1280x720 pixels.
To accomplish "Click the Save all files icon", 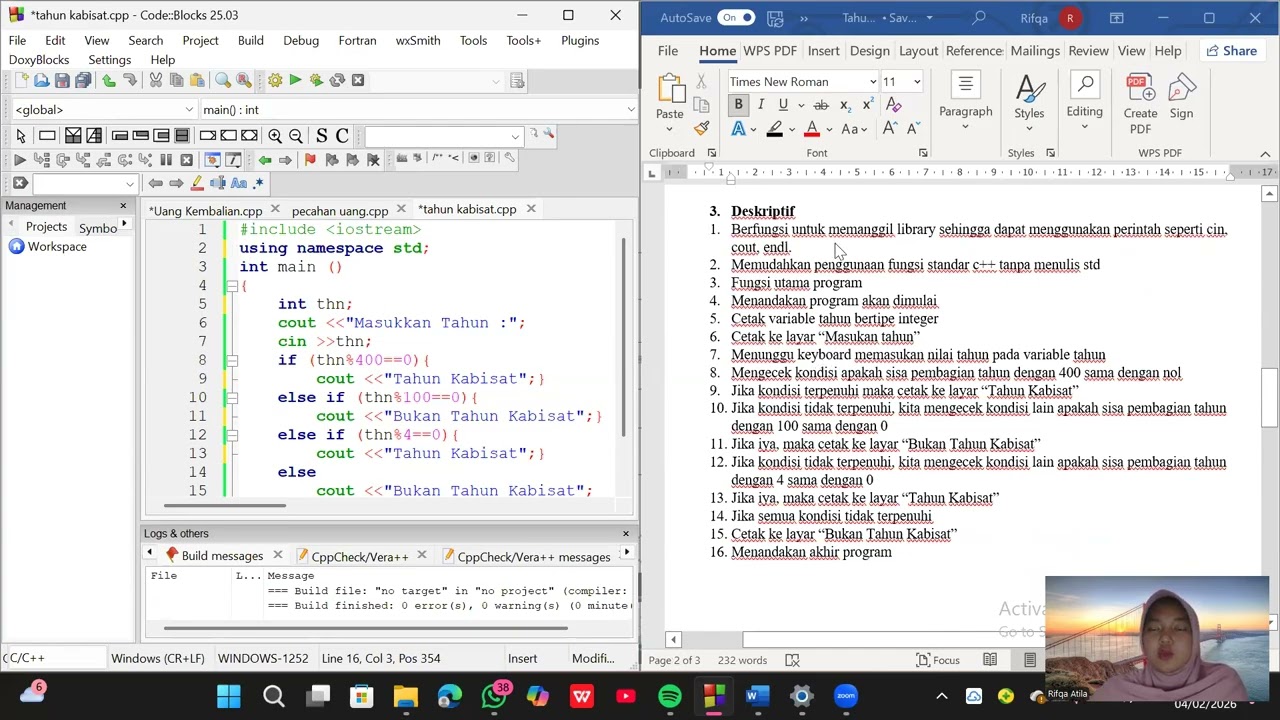I will pos(83,80).
